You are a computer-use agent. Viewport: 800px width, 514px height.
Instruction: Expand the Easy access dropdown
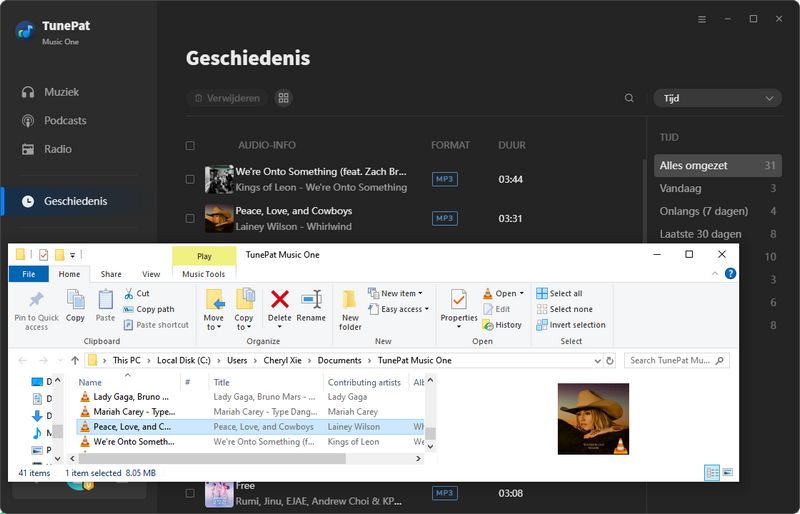point(427,309)
